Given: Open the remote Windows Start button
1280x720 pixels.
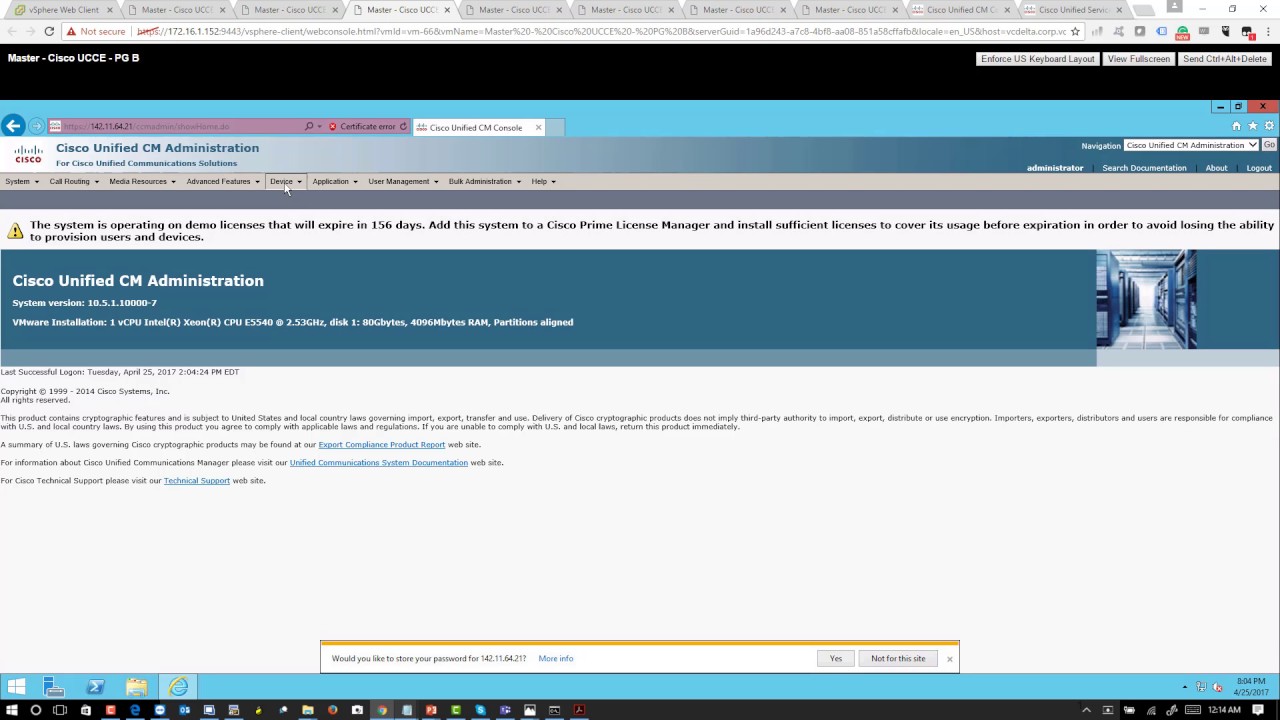Looking at the screenshot, I should [x=15, y=686].
